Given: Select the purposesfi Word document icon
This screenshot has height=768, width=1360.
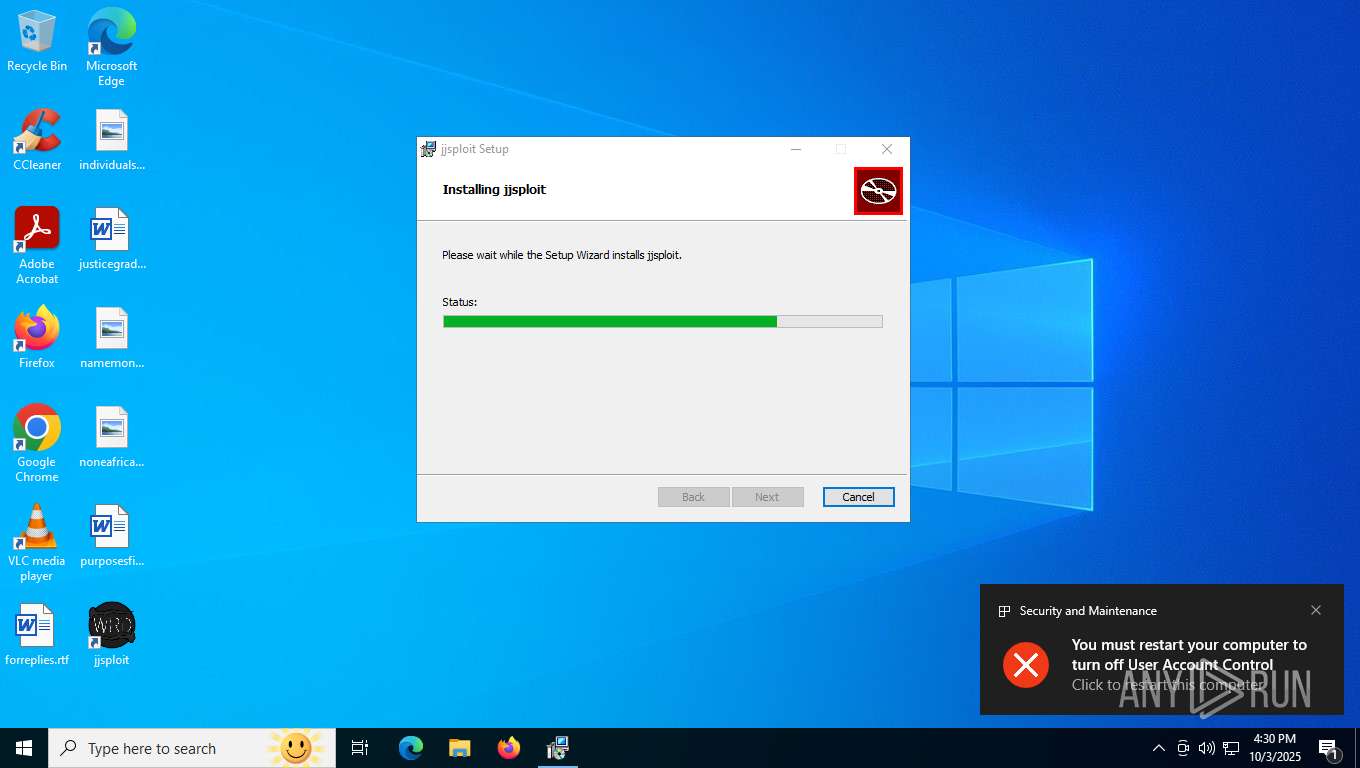Looking at the screenshot, I should (x=111, y=536).
